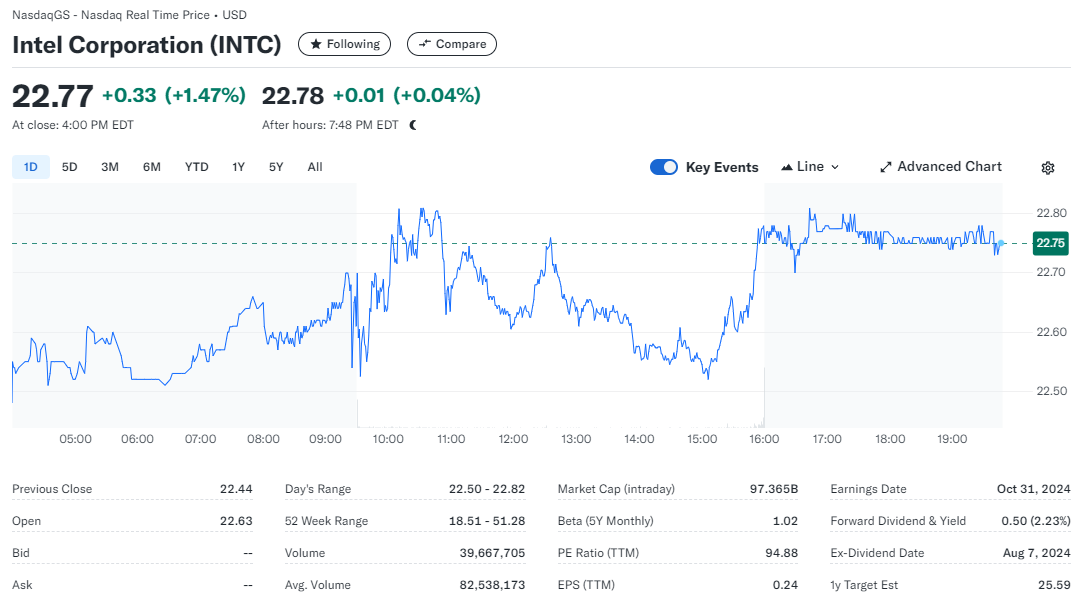The width and height of the screenshot is (1087, 606).
Task: Click the Day's Range value 22.50 - 22.82
Action: [x=487, y=489]
